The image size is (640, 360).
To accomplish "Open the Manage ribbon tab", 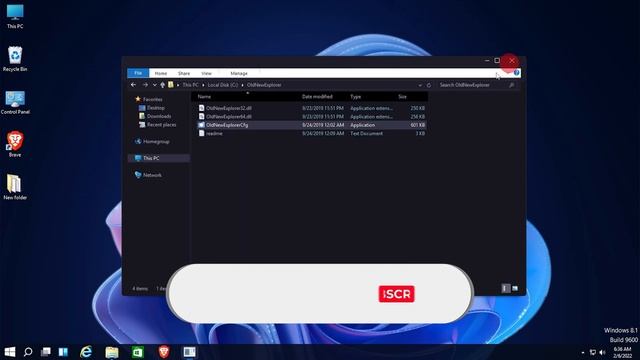I will pyautogui.click(x=239, y=73).
